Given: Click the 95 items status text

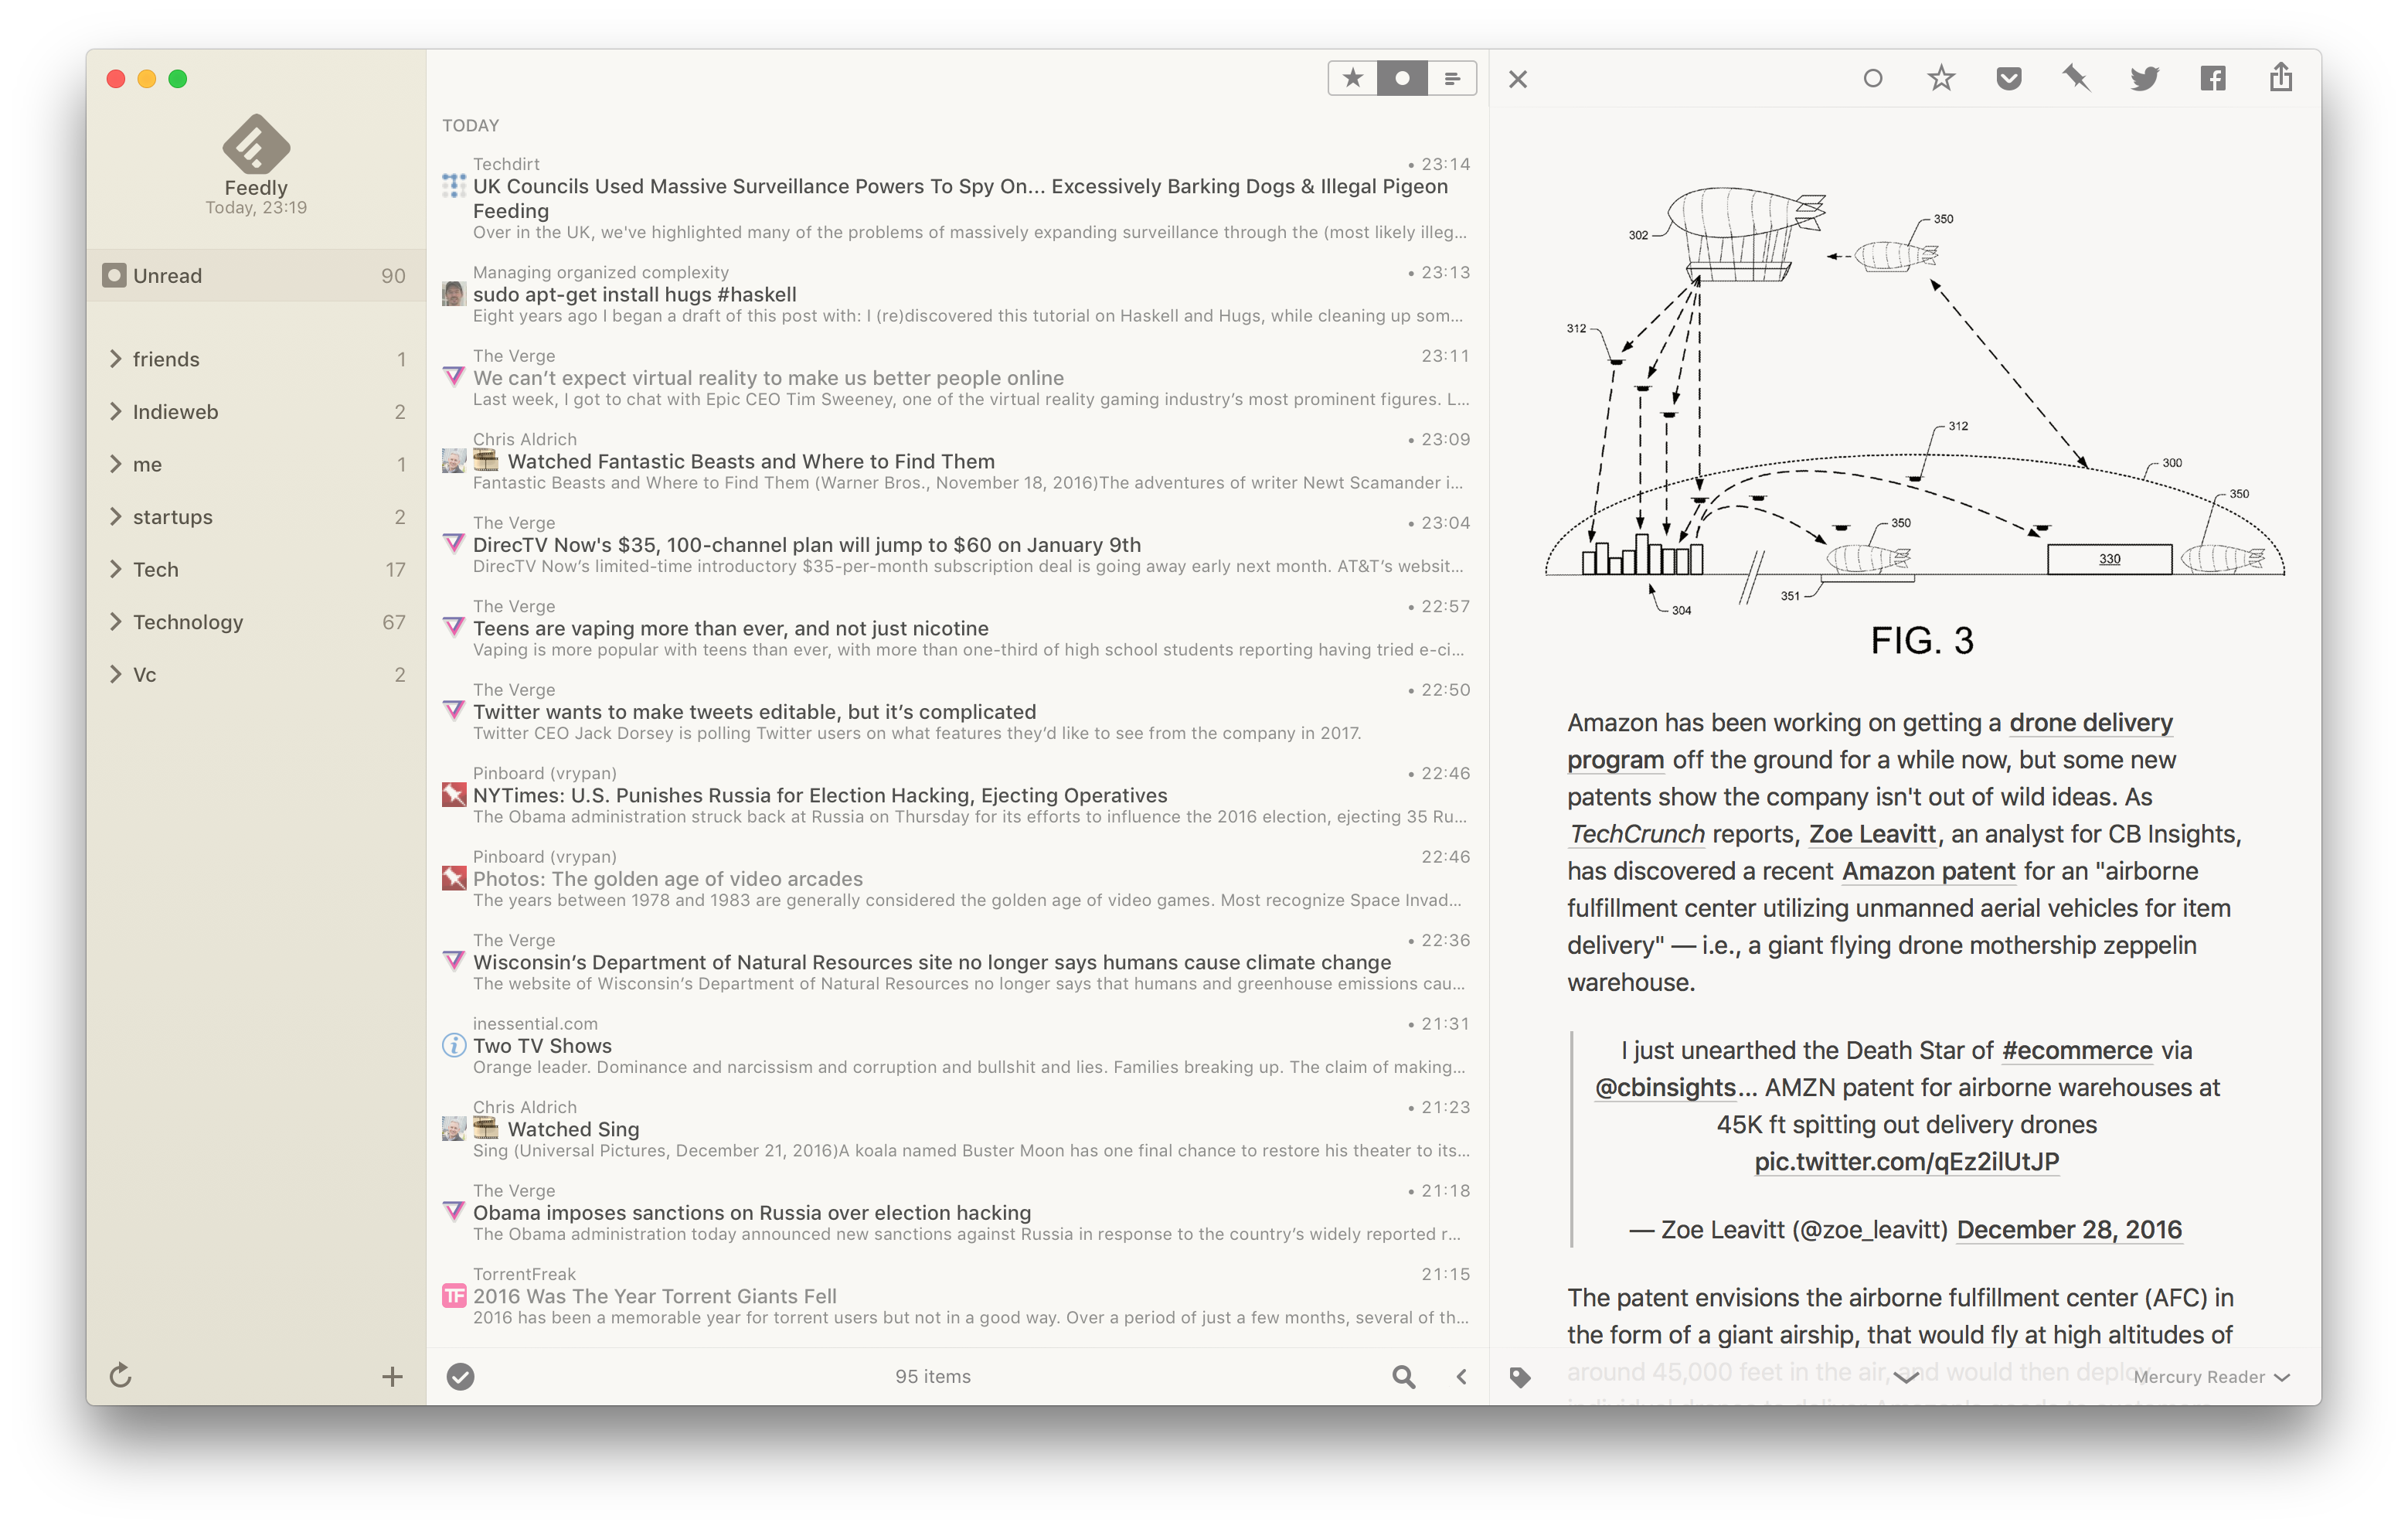Looking at the screenshot, I should (x=932, y=1376).
